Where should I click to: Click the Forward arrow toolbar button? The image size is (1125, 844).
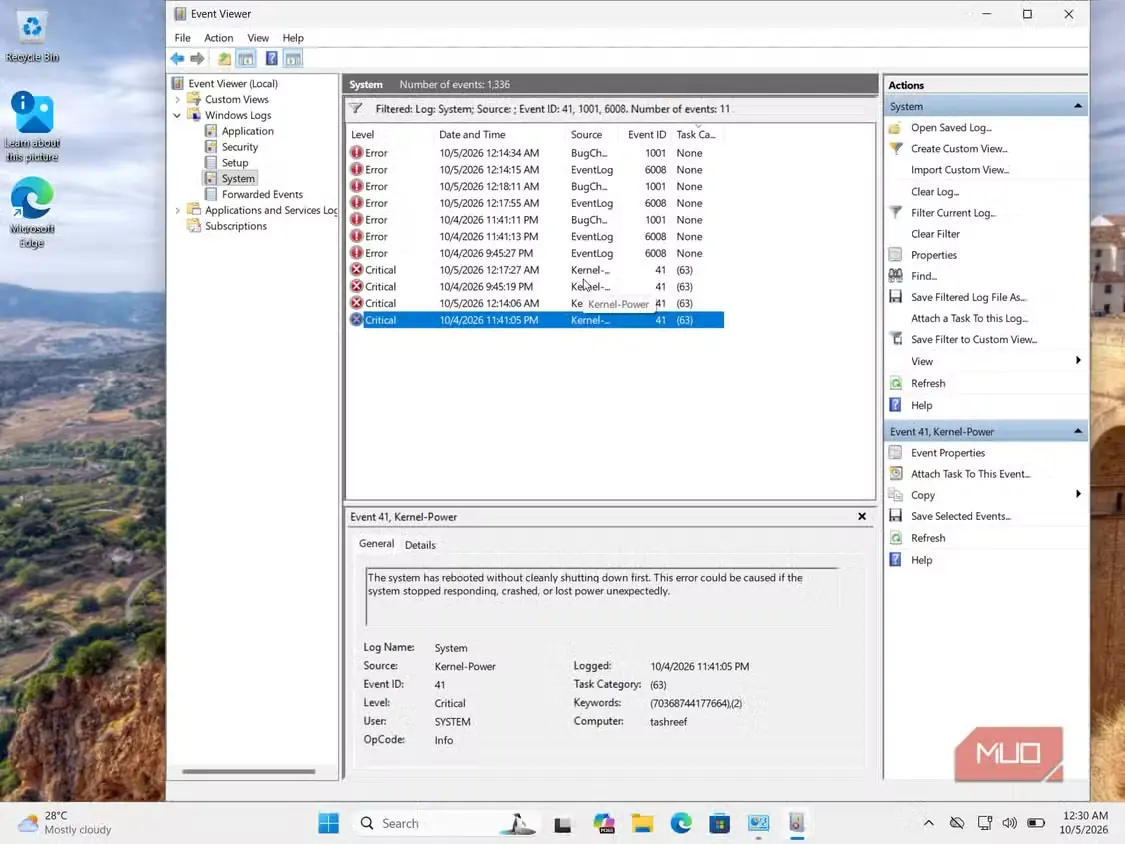coord(197,59)
